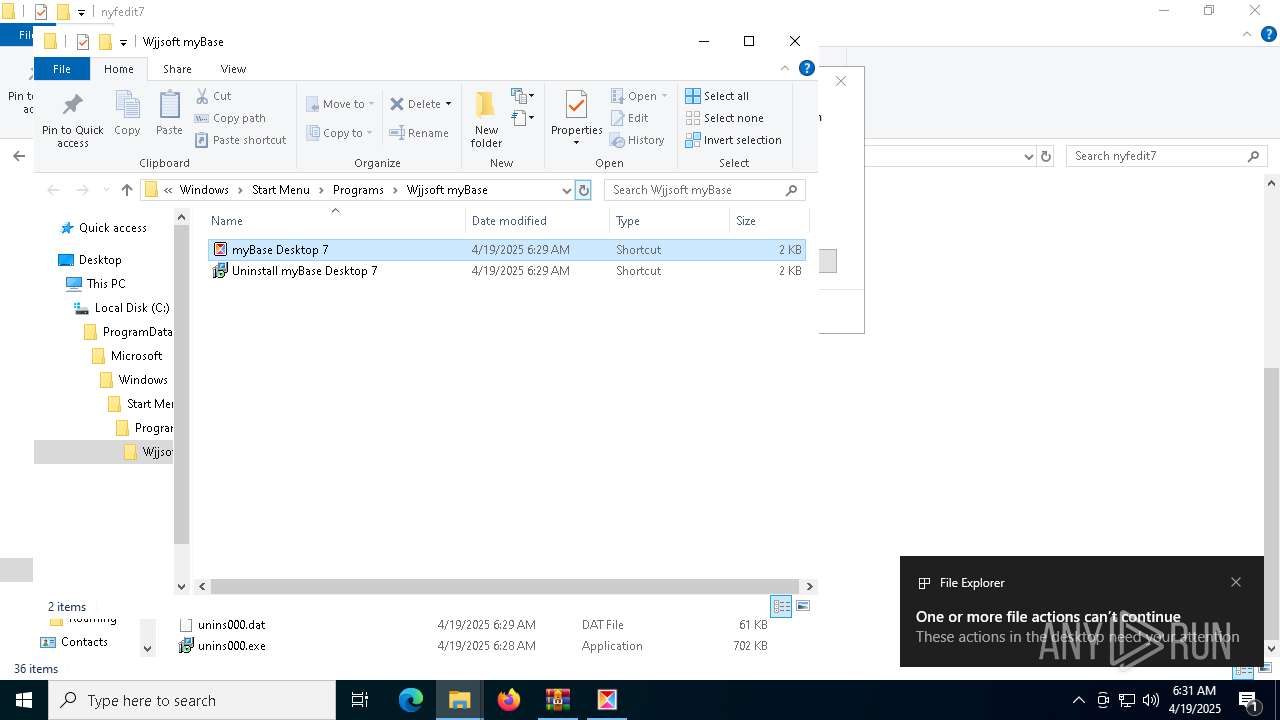
Task: Open Task View on taskbar
Action: [360, 700]
